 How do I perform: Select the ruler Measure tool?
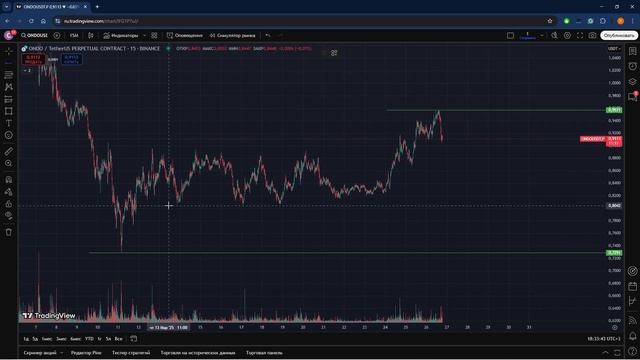click(x=9, y=151)
